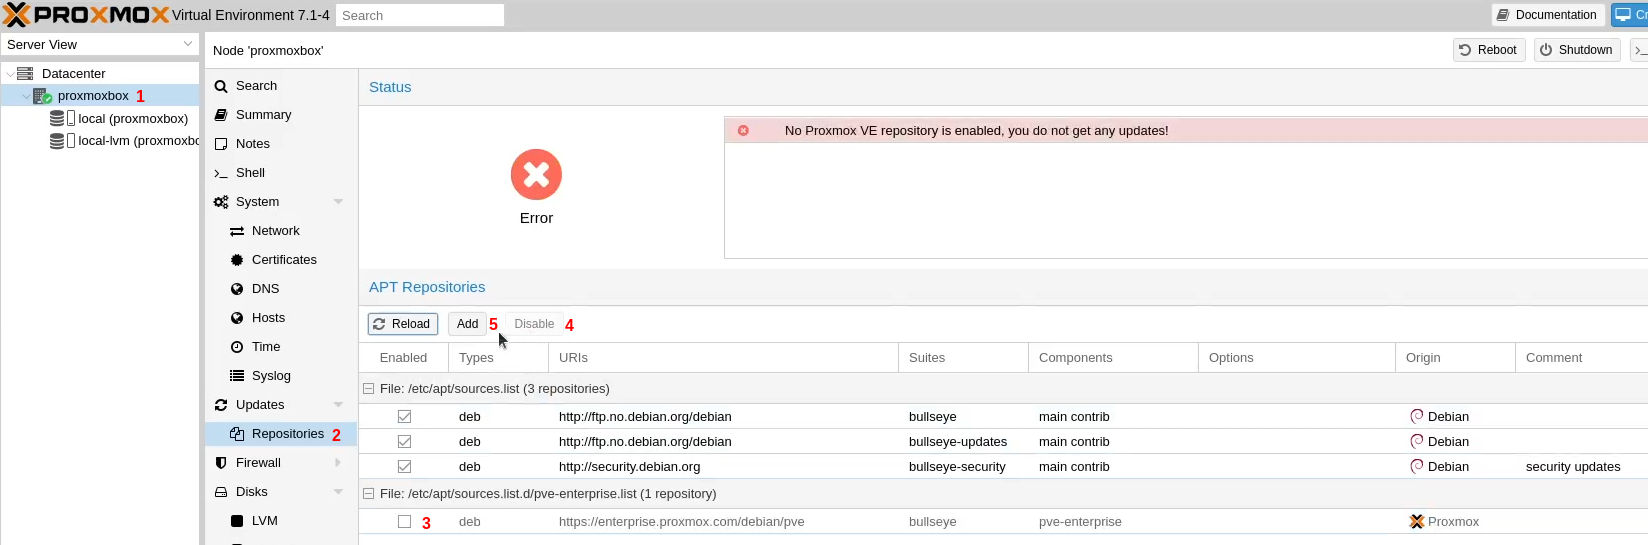Enable the pve-enterprise repository checkbox
This screenshot has width=1648, height=545.
tap(404, 522)
